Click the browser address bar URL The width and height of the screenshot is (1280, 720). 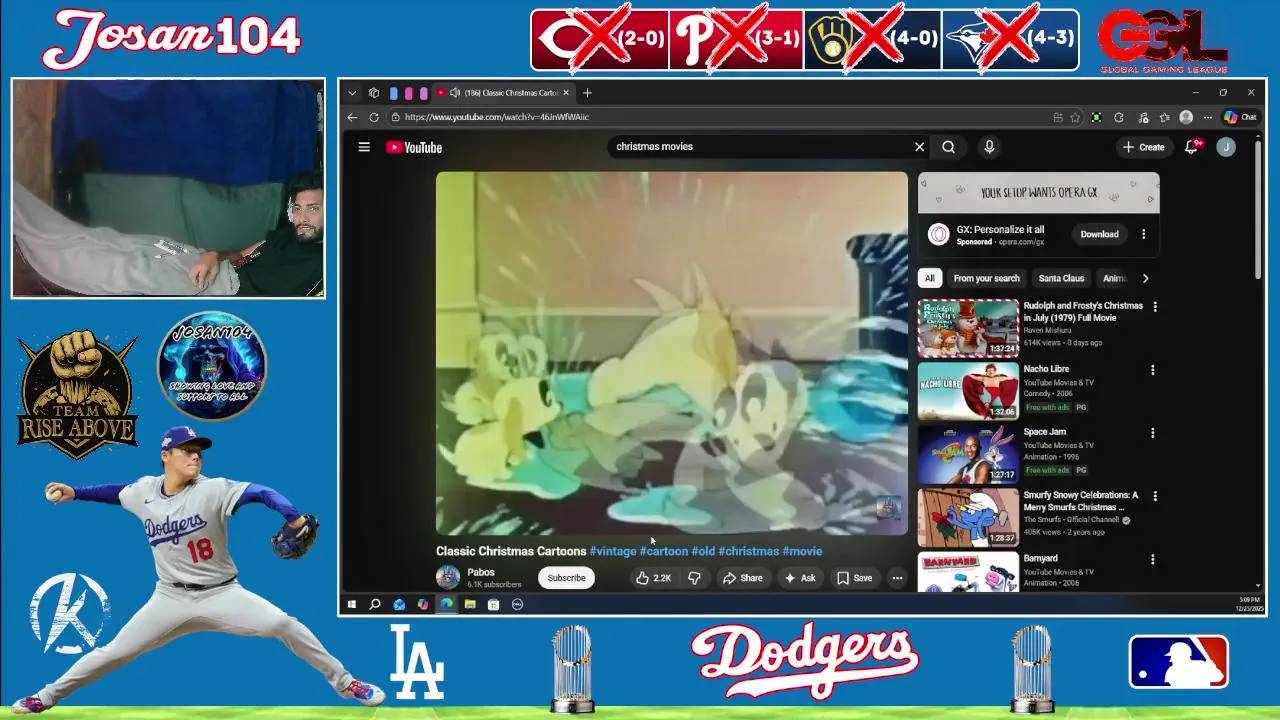pos(497,117)
